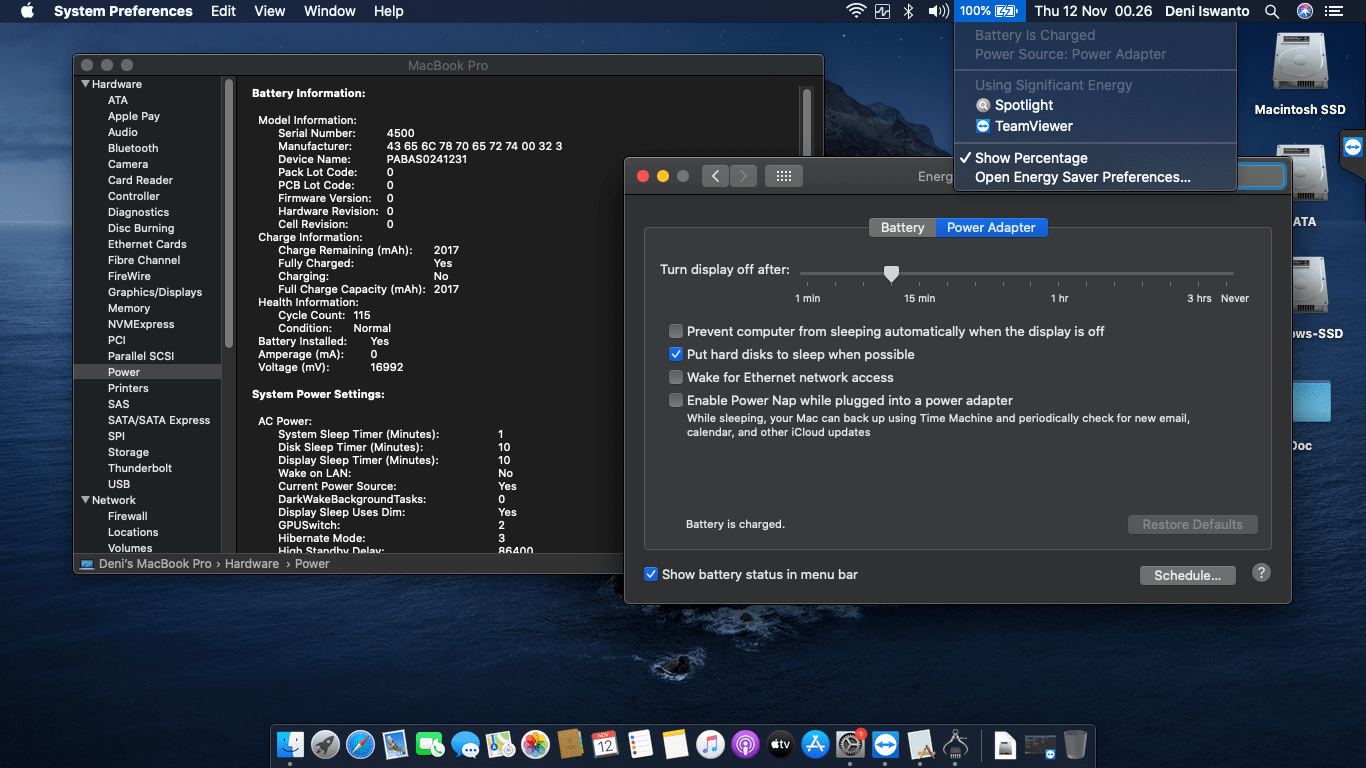Enable prevent computer from sleeping automatically
The image size is (1366, 768).
(x=677, y=331)
